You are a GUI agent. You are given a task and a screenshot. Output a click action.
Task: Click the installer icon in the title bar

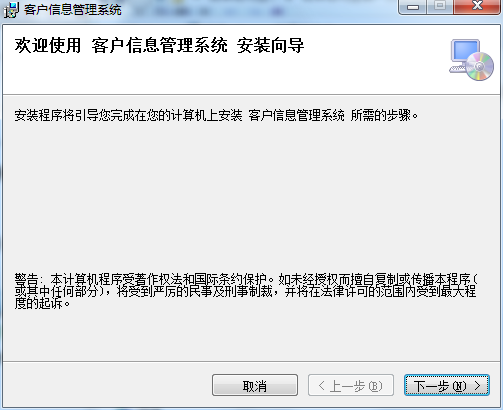tap(11, 9)
